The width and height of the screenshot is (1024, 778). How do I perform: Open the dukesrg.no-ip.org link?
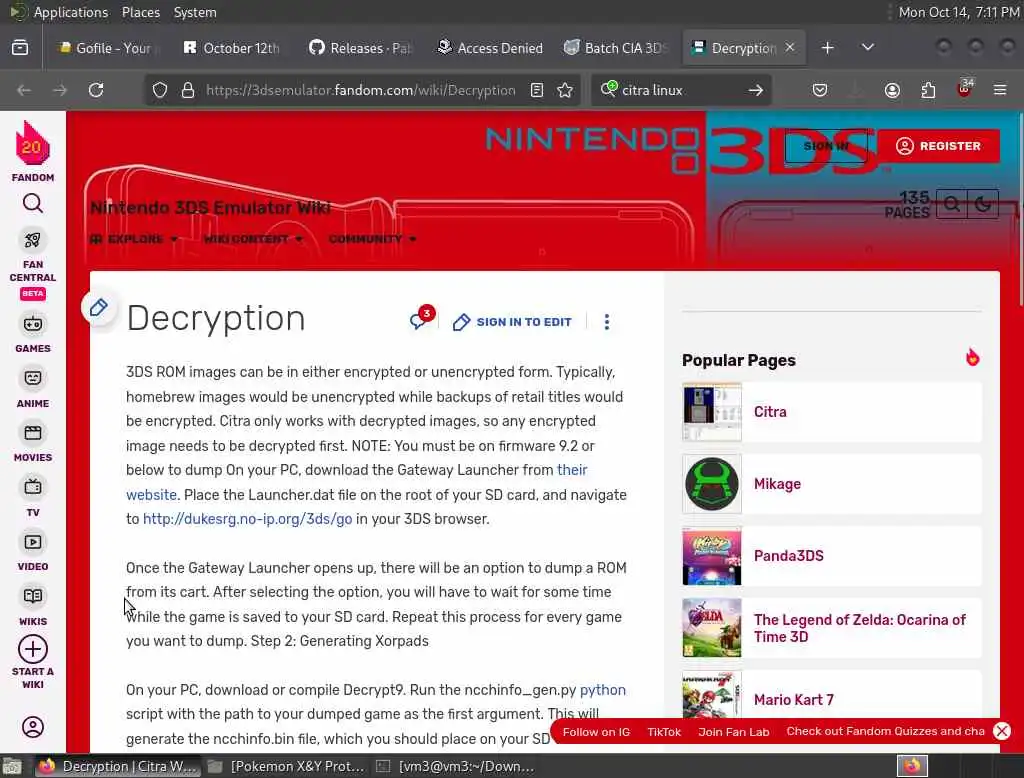click(x=248, y=519)
